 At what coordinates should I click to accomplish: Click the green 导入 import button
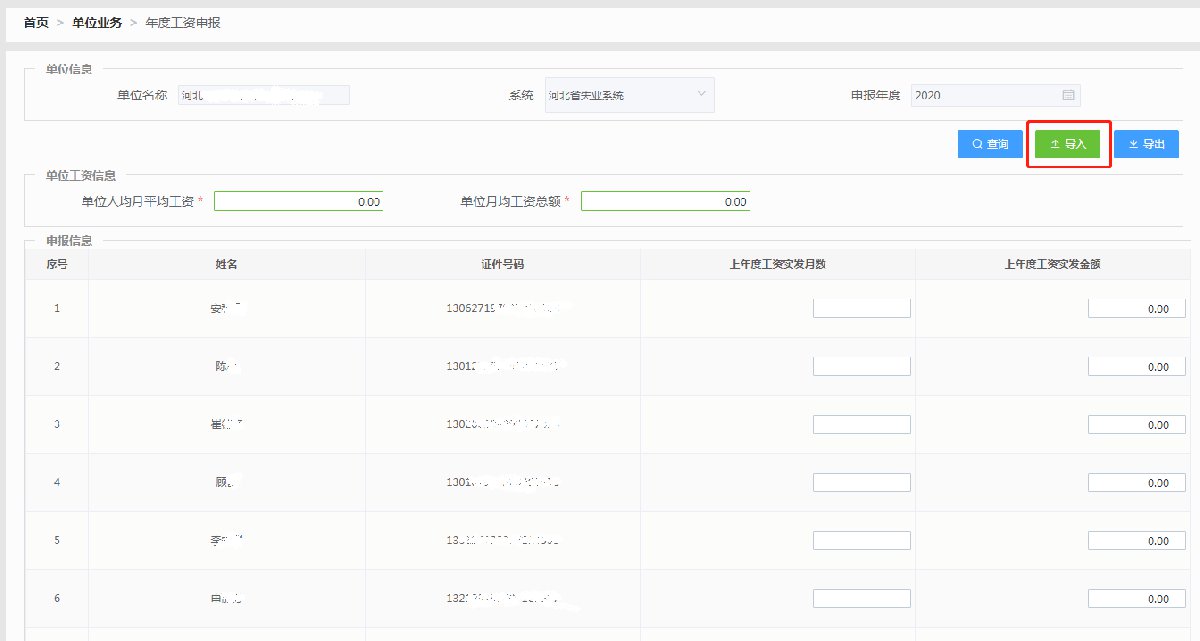click(1067, 145)
